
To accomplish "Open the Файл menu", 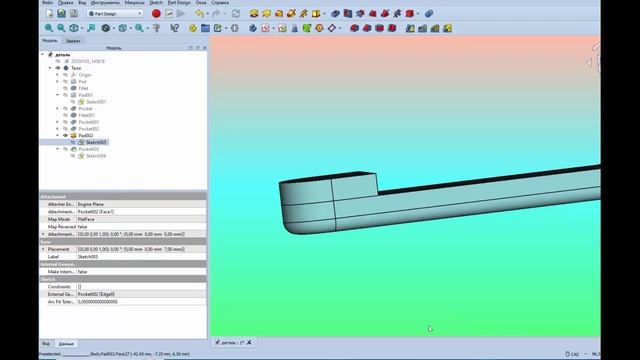I will click(47, 2).
